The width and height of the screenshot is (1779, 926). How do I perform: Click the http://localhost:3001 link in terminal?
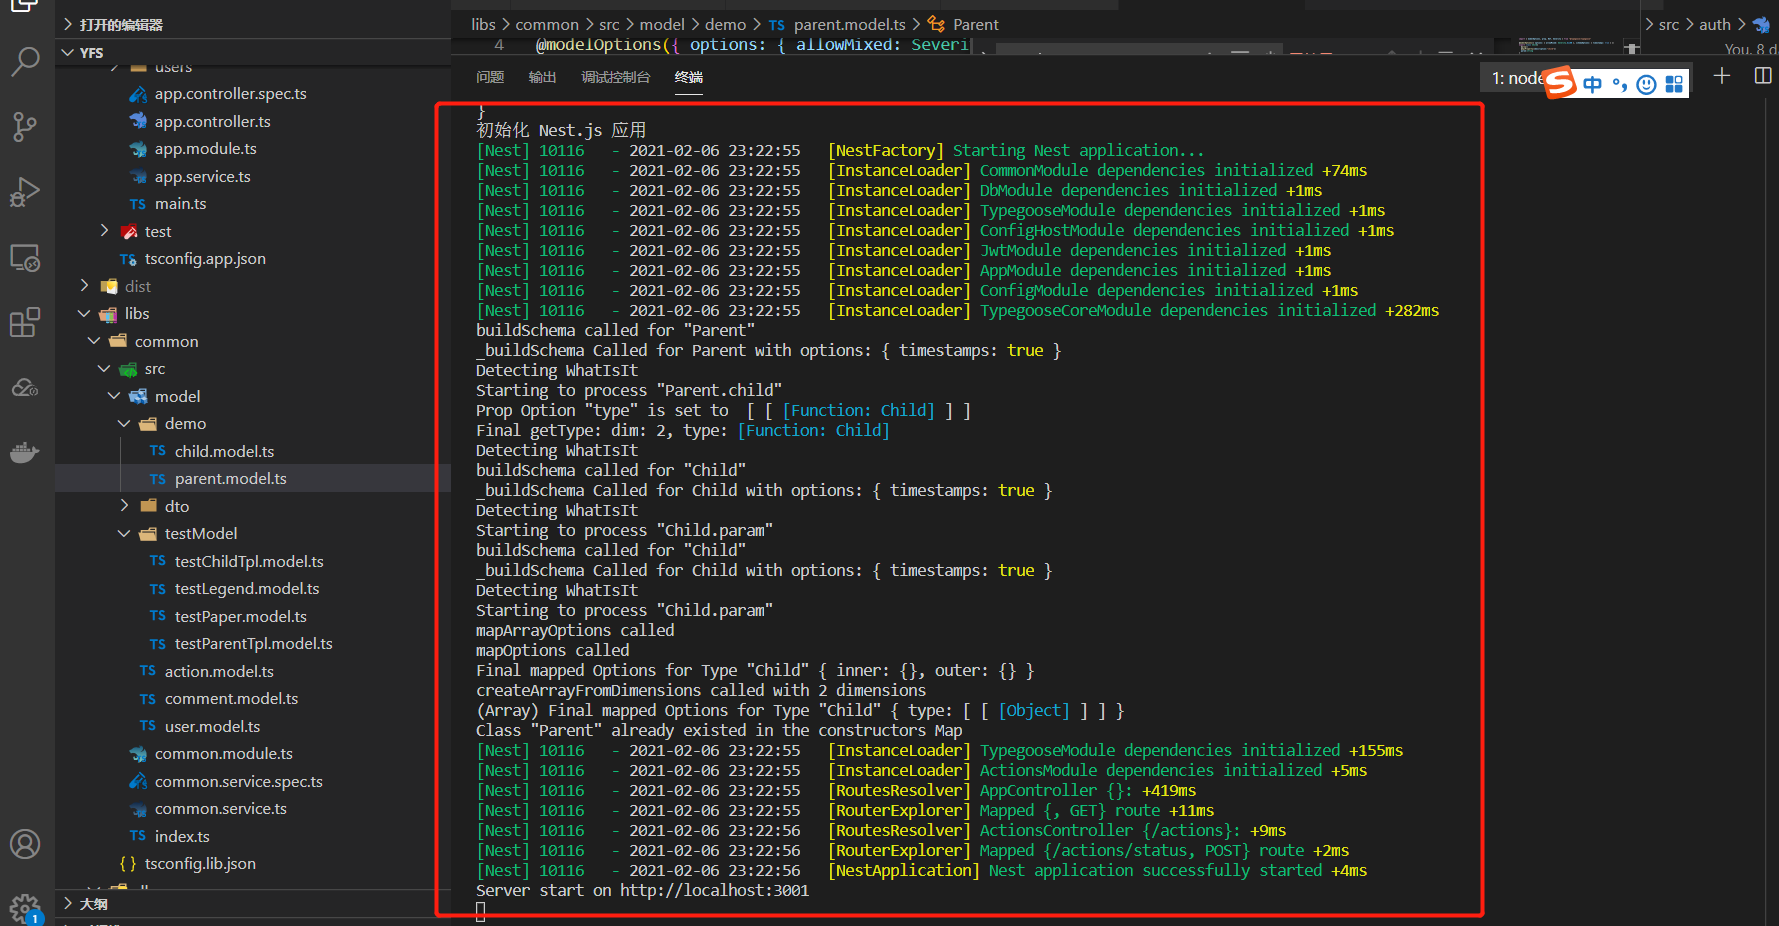point(714,890)
